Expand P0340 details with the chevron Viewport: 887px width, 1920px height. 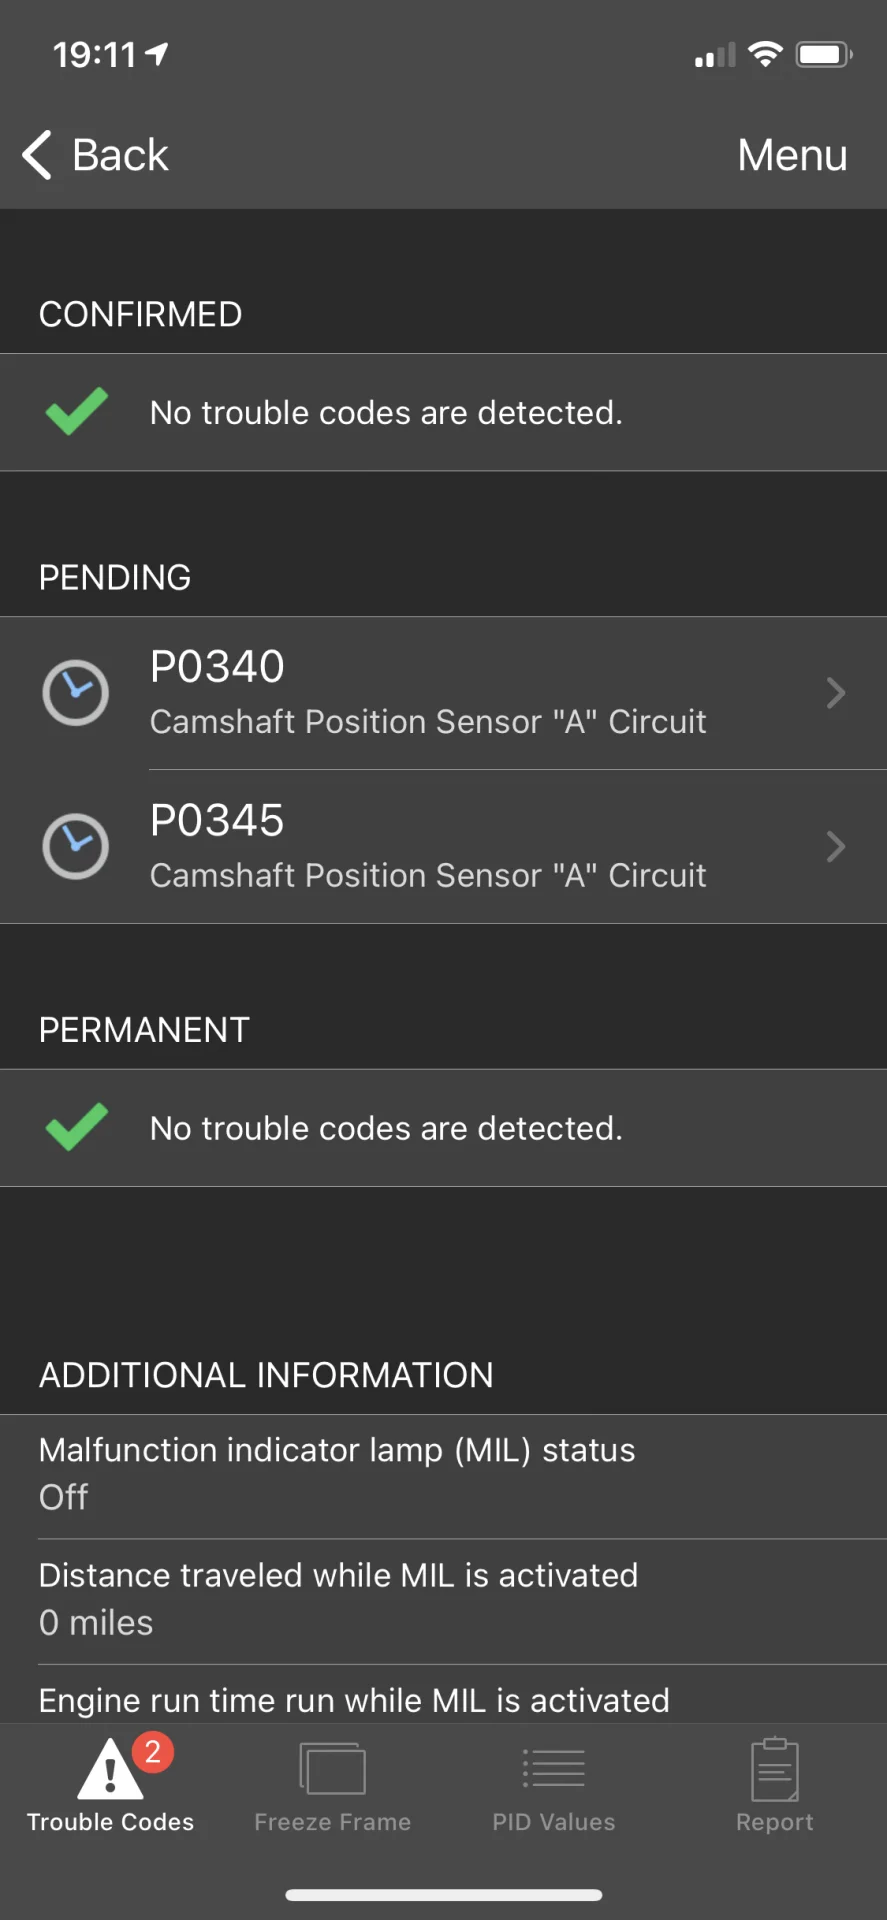click(x=836, y=693)
